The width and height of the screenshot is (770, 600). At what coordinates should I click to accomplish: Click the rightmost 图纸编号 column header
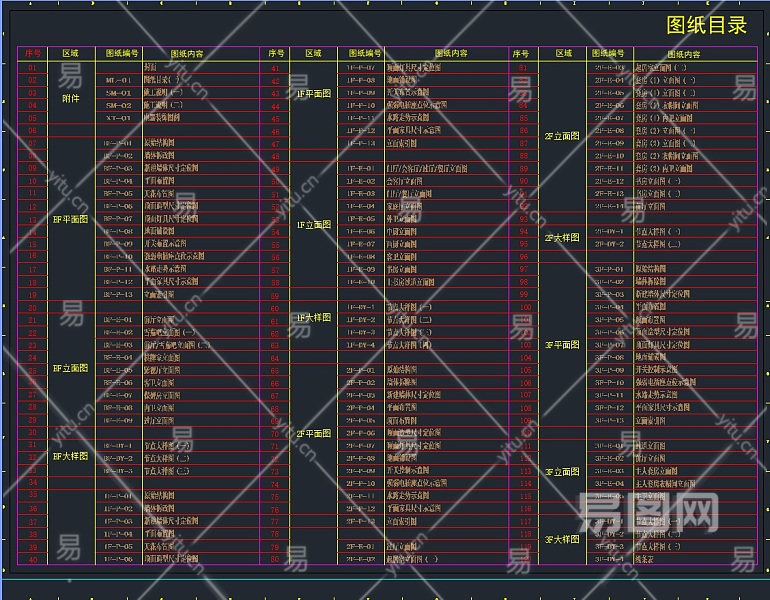point(608,53)
